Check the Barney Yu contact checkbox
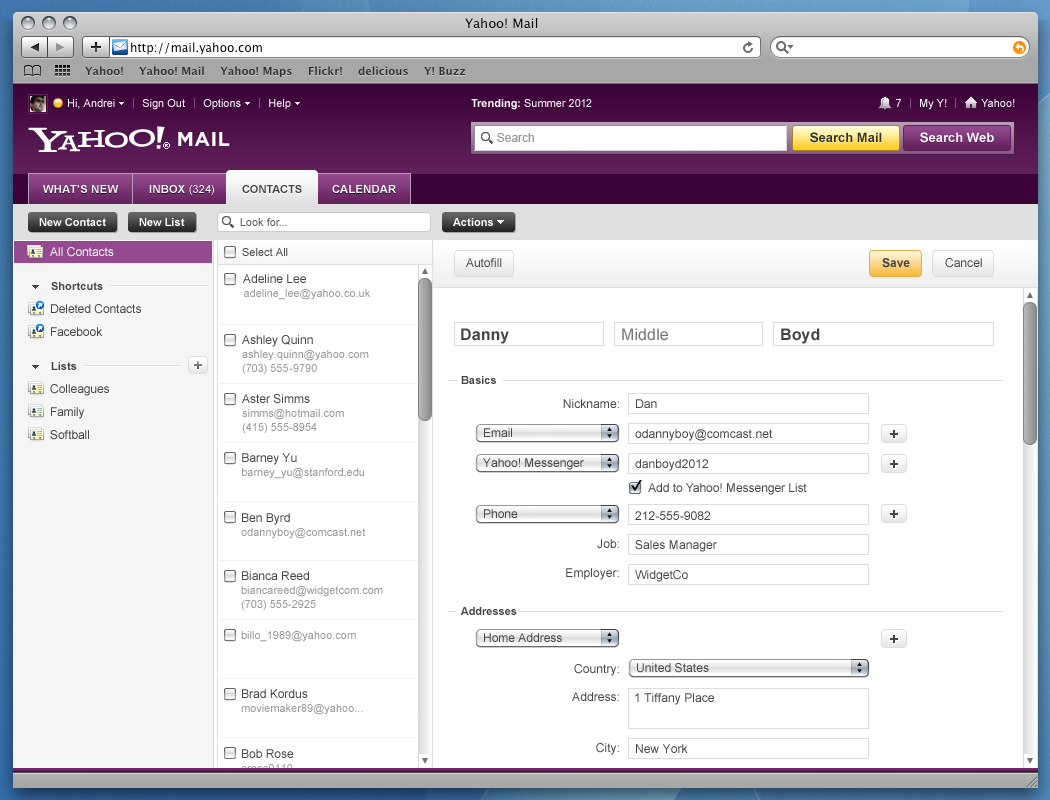Viewport: 1050px width, 800px height. (x=230, y=458)
